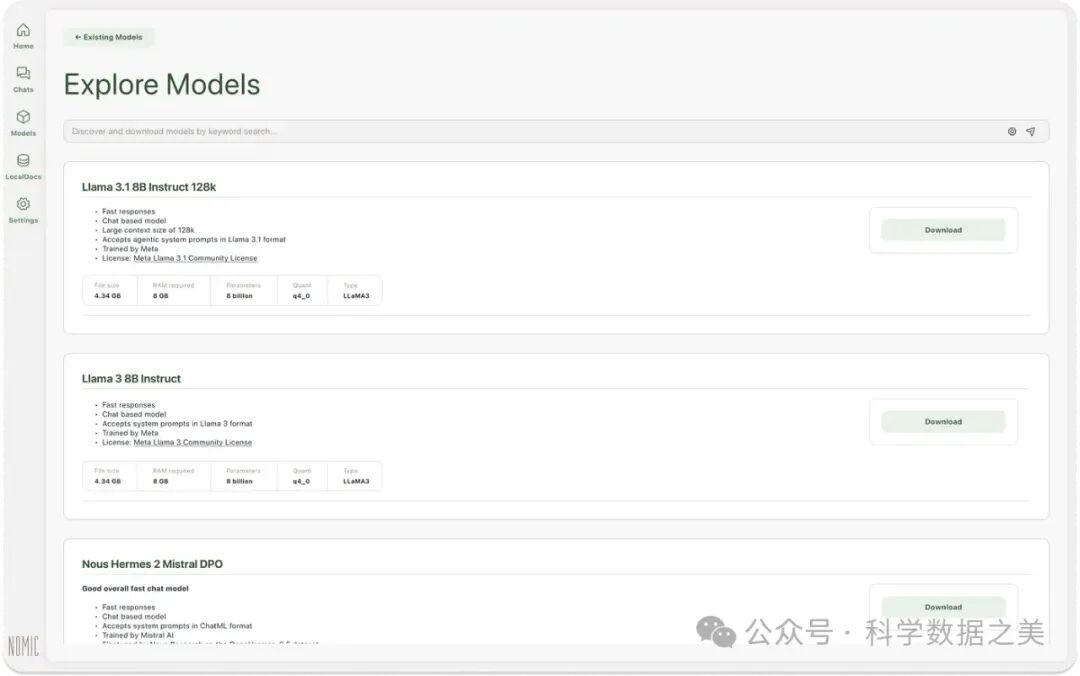Open the Meta Llama 3.1 Community License link
This screenshot has width=1080, height=676.
(195, 258)
